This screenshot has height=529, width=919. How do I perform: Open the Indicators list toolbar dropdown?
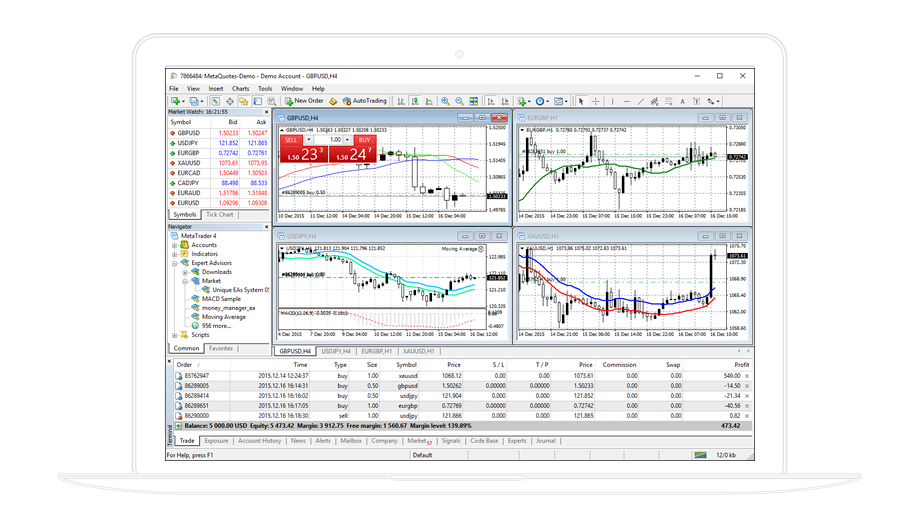tap(524, 101)
